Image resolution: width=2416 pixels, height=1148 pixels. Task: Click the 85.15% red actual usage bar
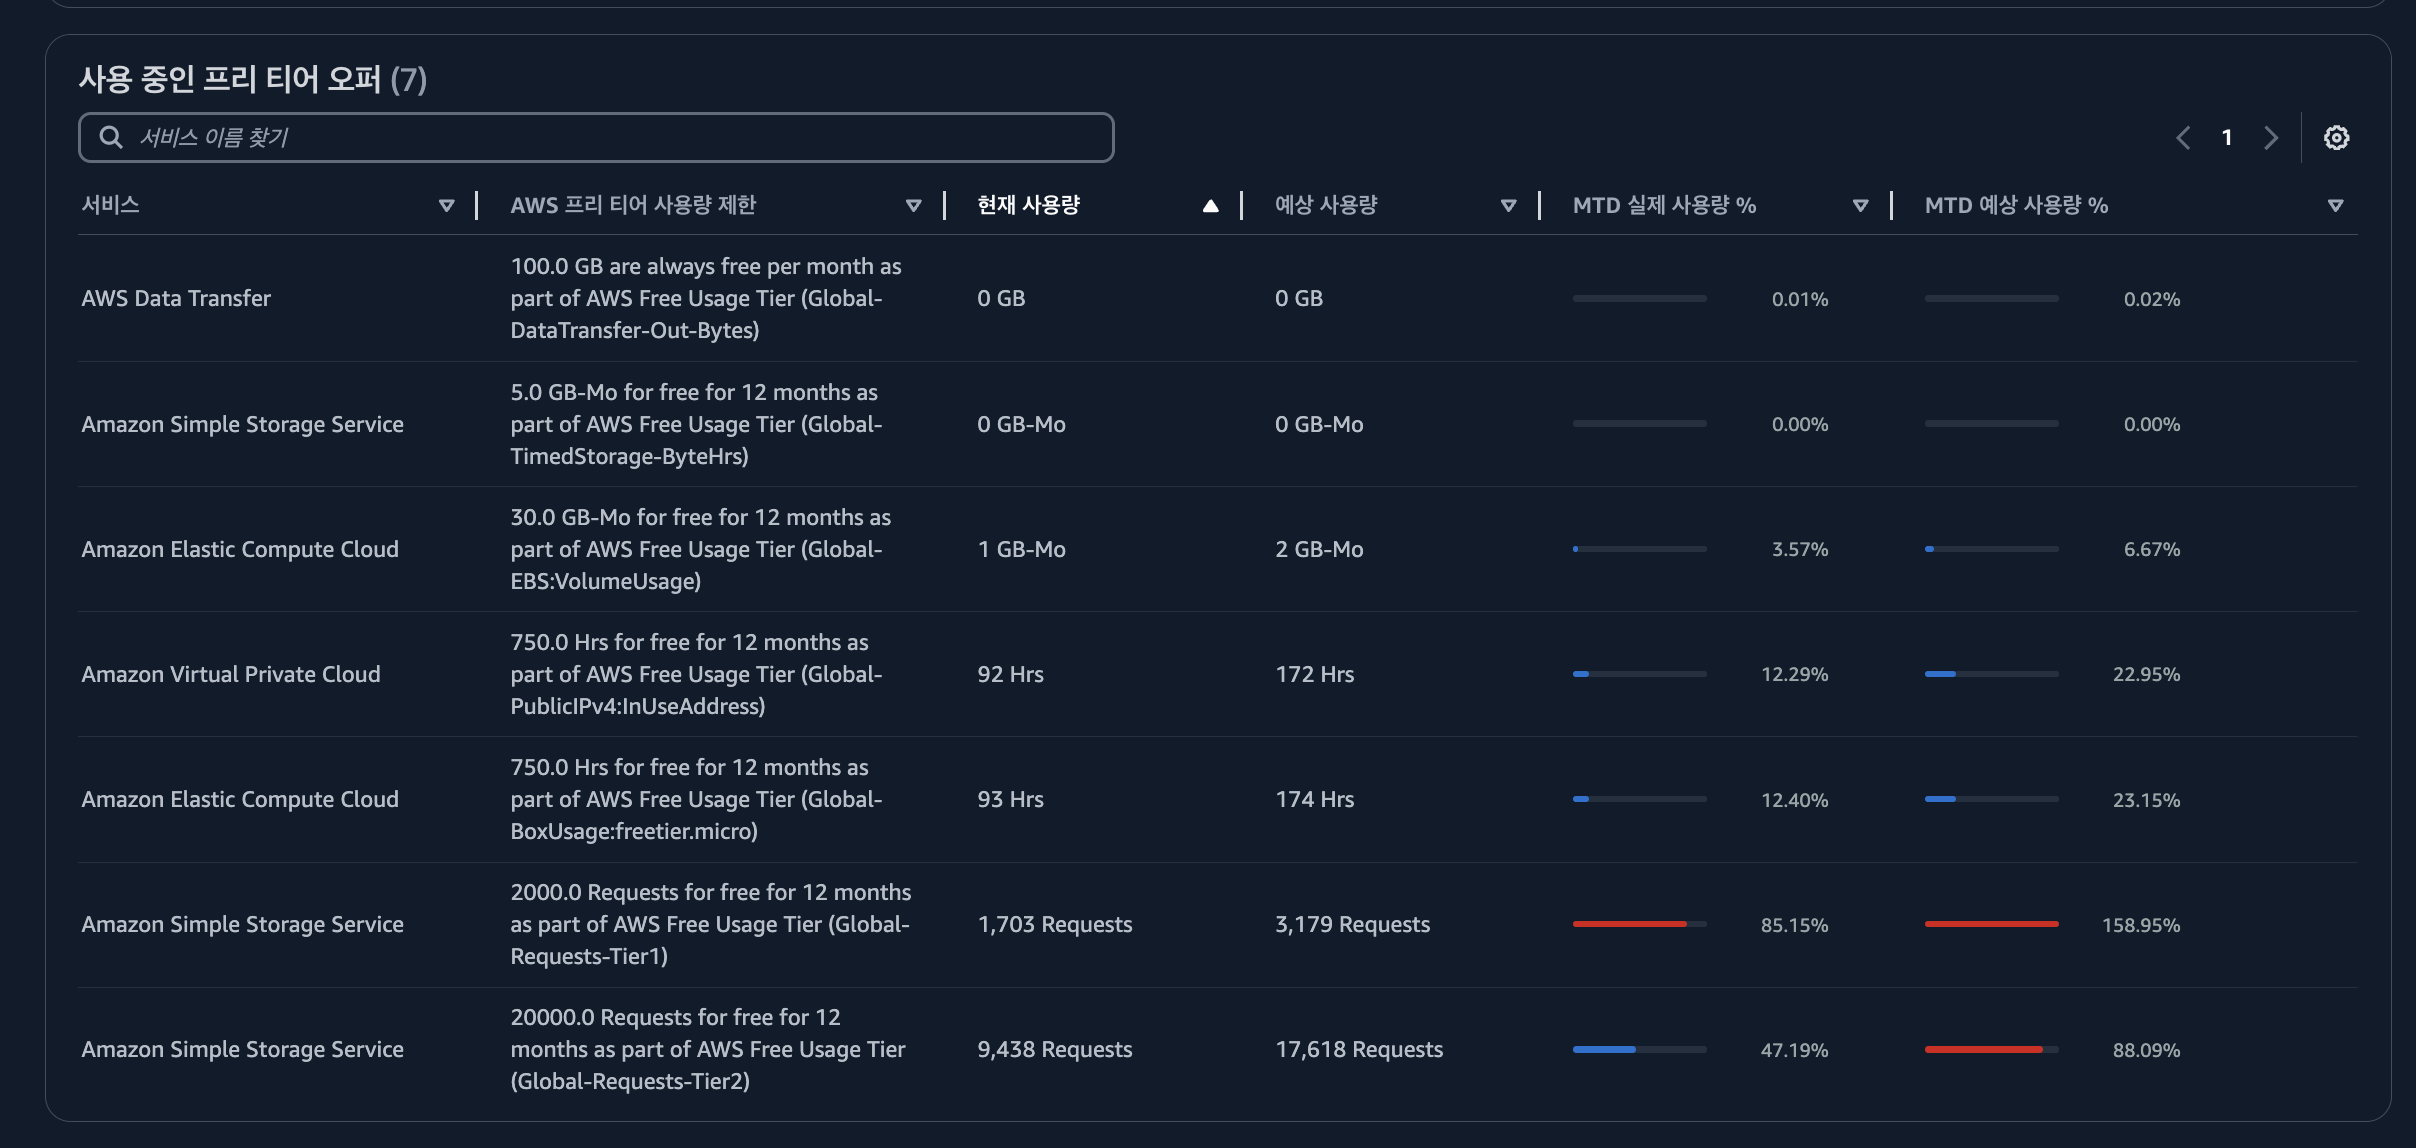(1640, 924)
